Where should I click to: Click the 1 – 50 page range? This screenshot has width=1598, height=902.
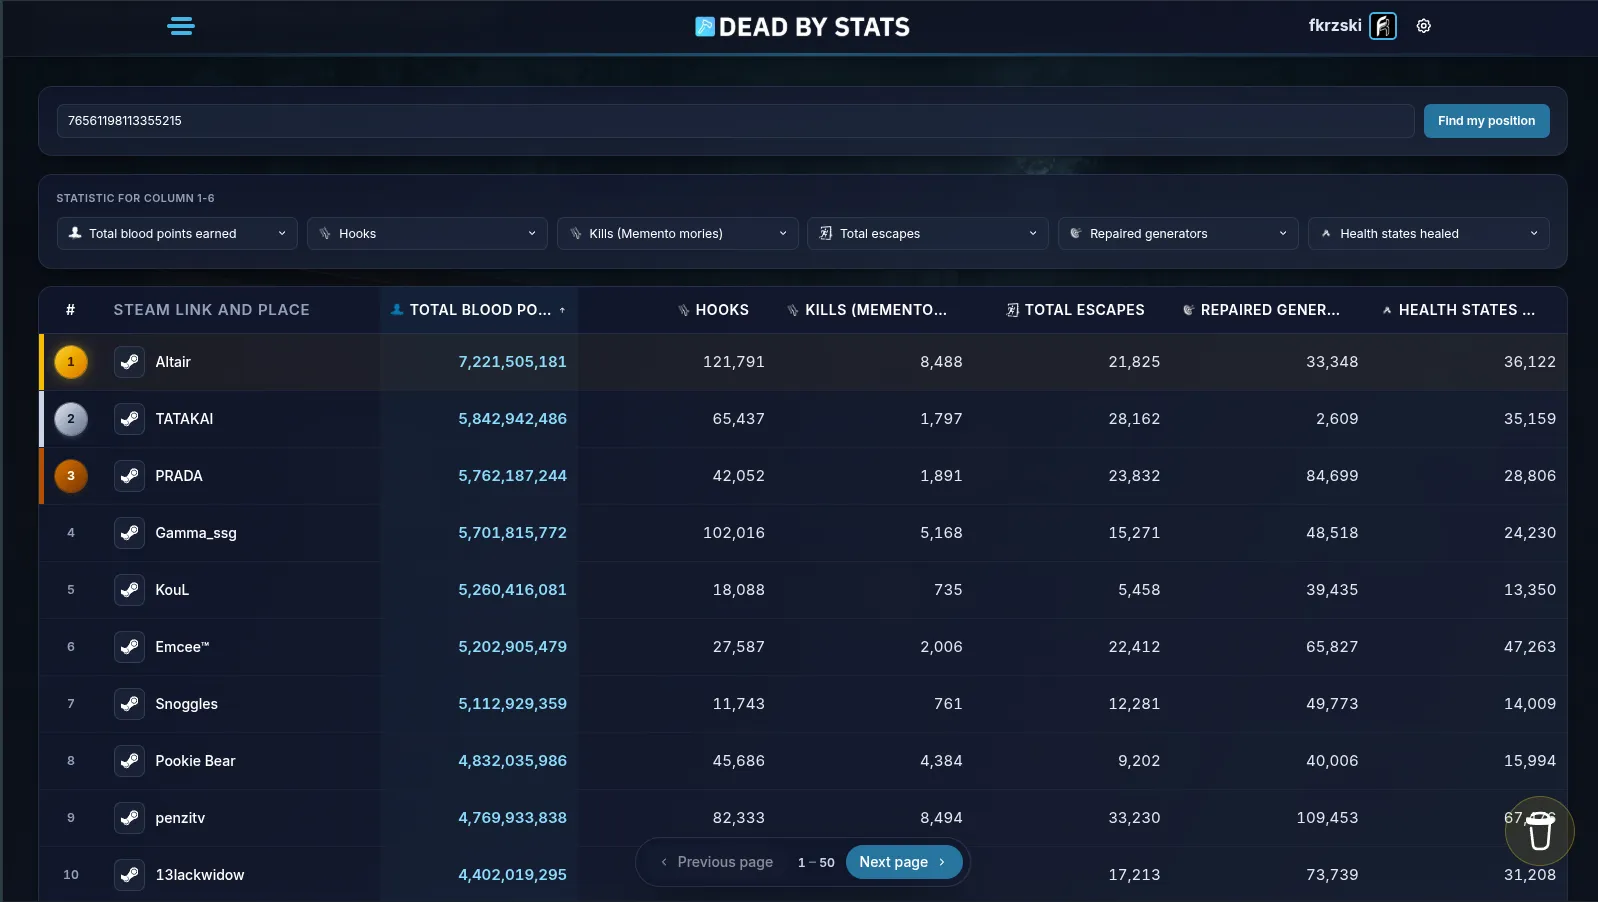point(816,862)
